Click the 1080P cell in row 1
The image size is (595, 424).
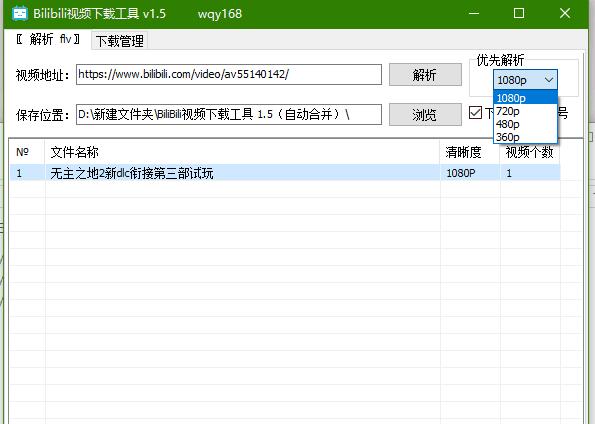pos(470,173)
